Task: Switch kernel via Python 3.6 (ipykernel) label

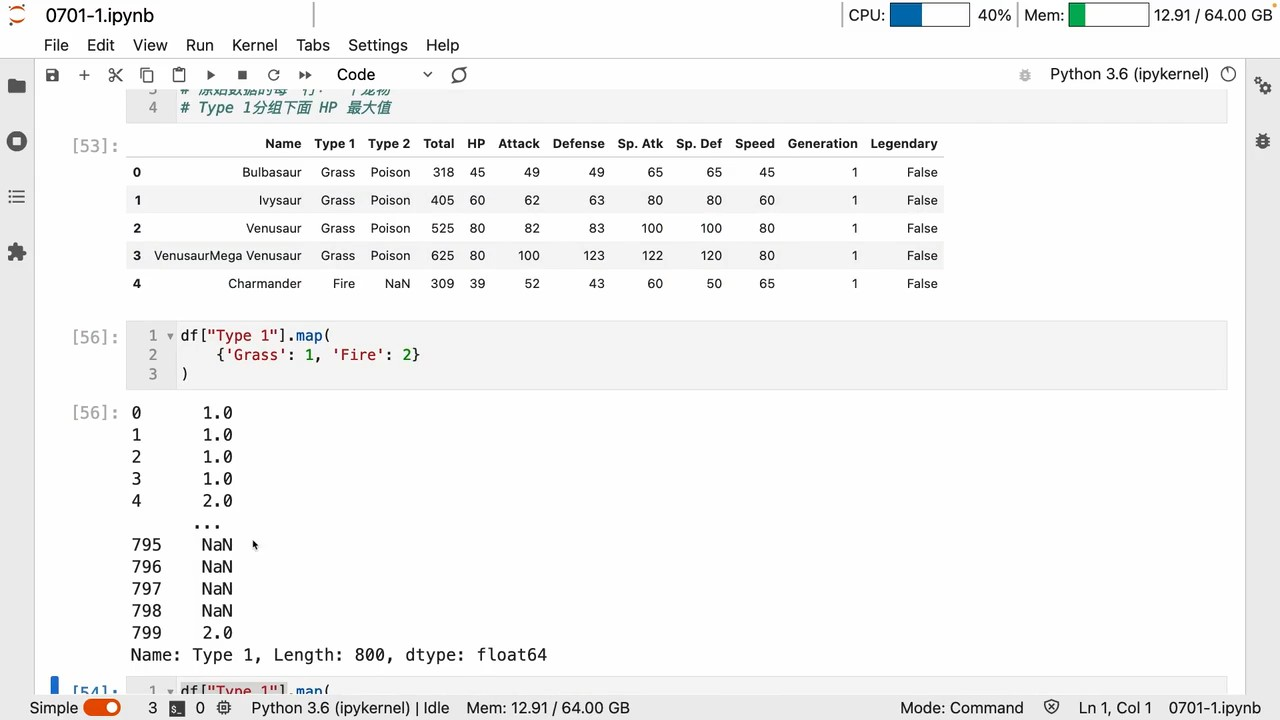Action: [1129, 74]
